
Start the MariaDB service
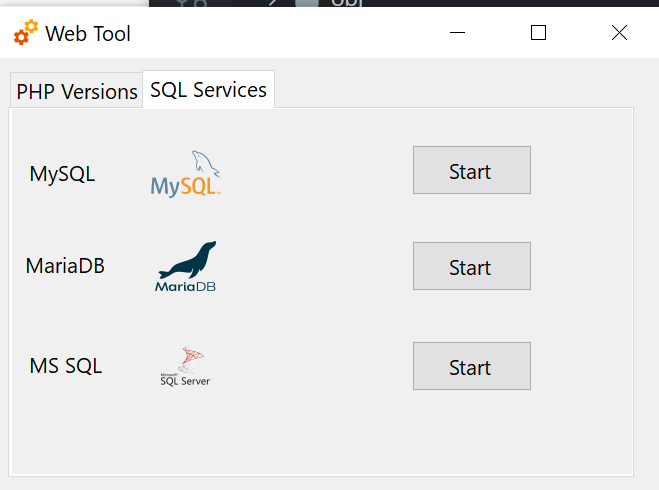point(472,266)
